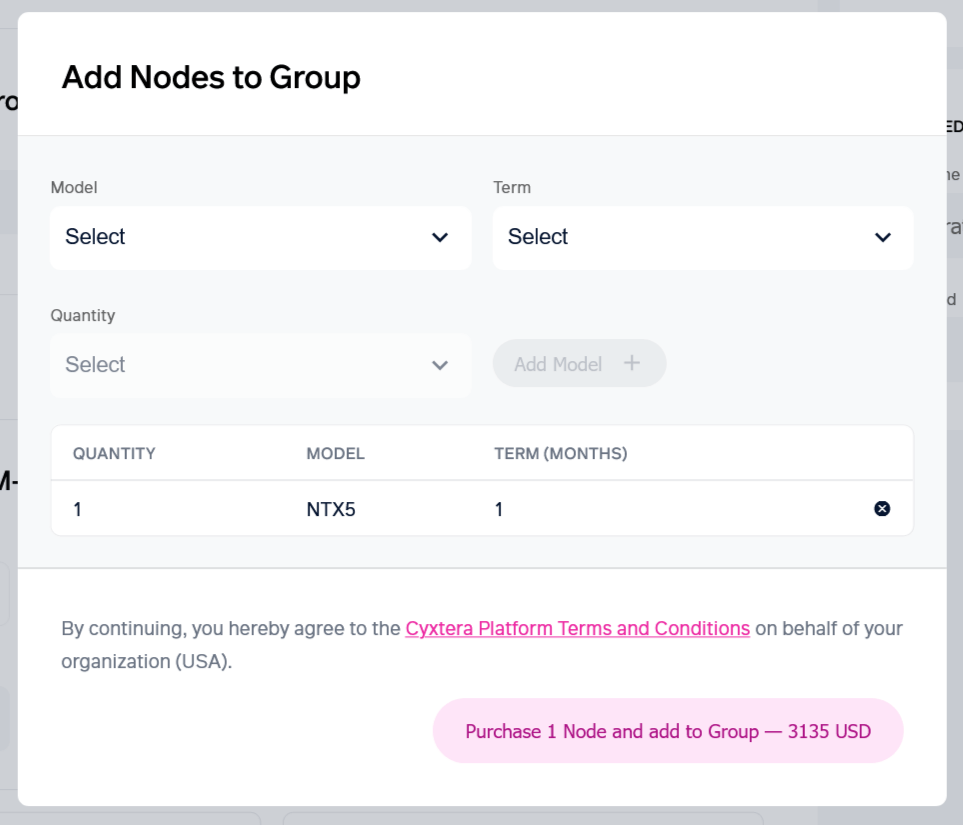
Task: Open the Term select dropdown
Action: click(702, 238)
